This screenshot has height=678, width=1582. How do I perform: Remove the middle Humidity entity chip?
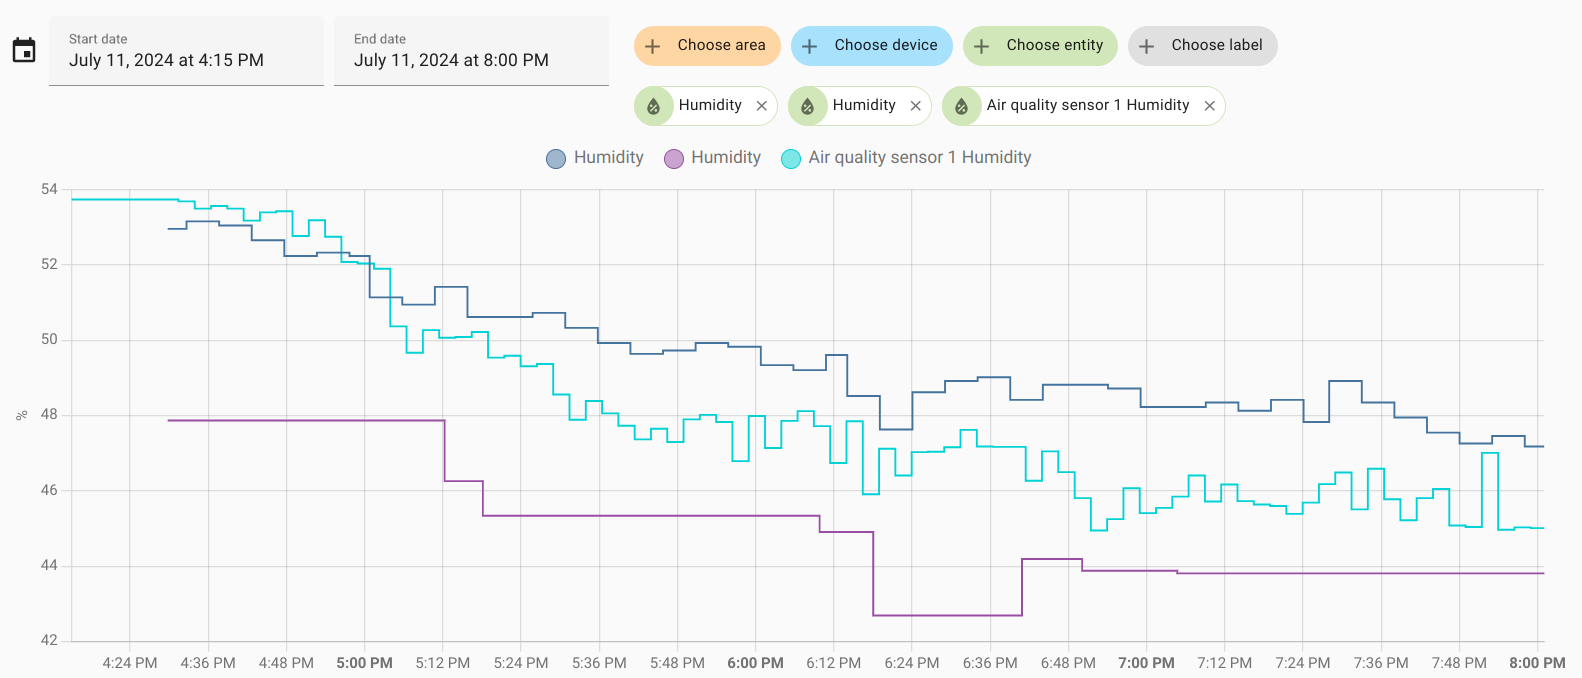pos(916,106)
